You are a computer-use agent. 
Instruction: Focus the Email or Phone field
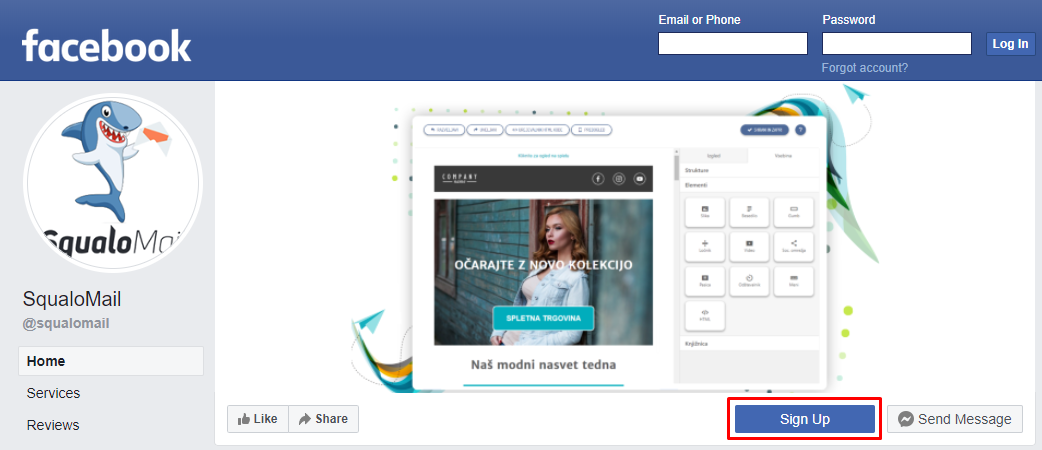pos(732,43)
